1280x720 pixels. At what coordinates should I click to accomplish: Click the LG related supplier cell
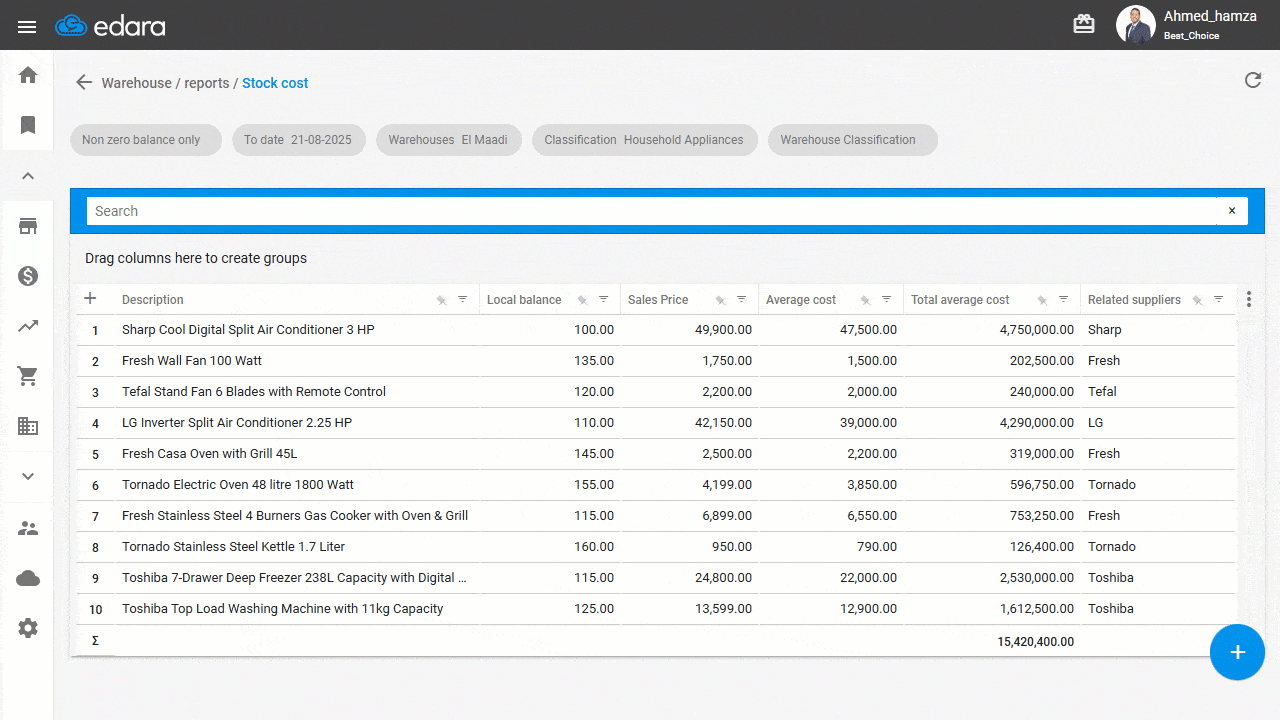coord(1096,423)
